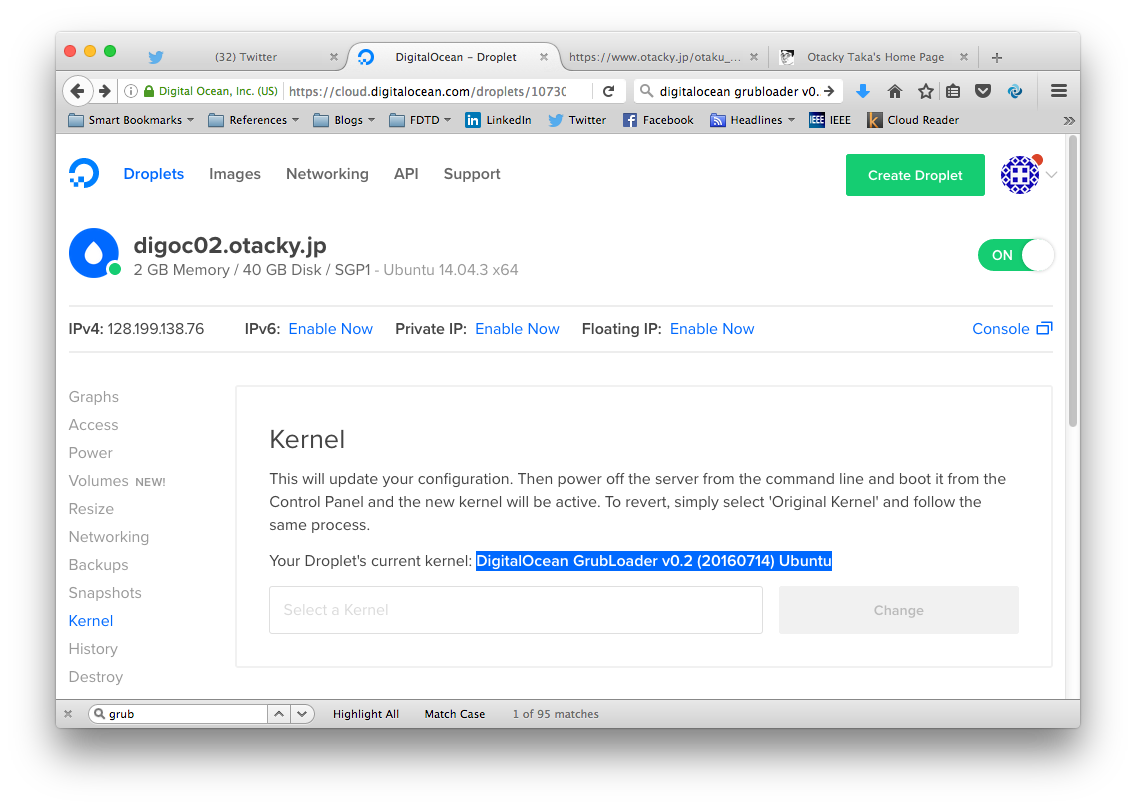Switch to otacky.jp URL tab
This screenshot has width=1136, height=808.
[x=655, y=57]
